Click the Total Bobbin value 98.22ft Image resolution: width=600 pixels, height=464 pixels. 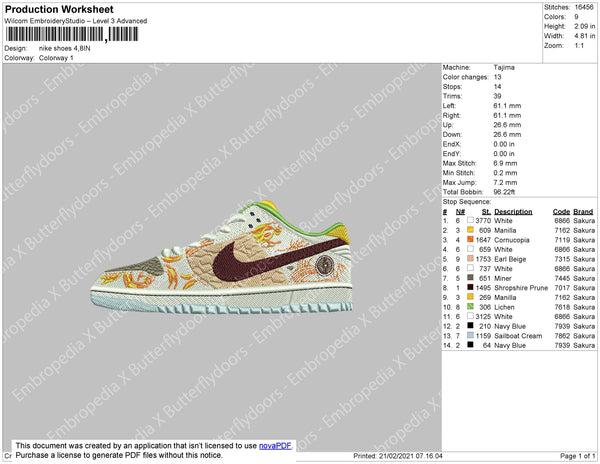(504, 192)
